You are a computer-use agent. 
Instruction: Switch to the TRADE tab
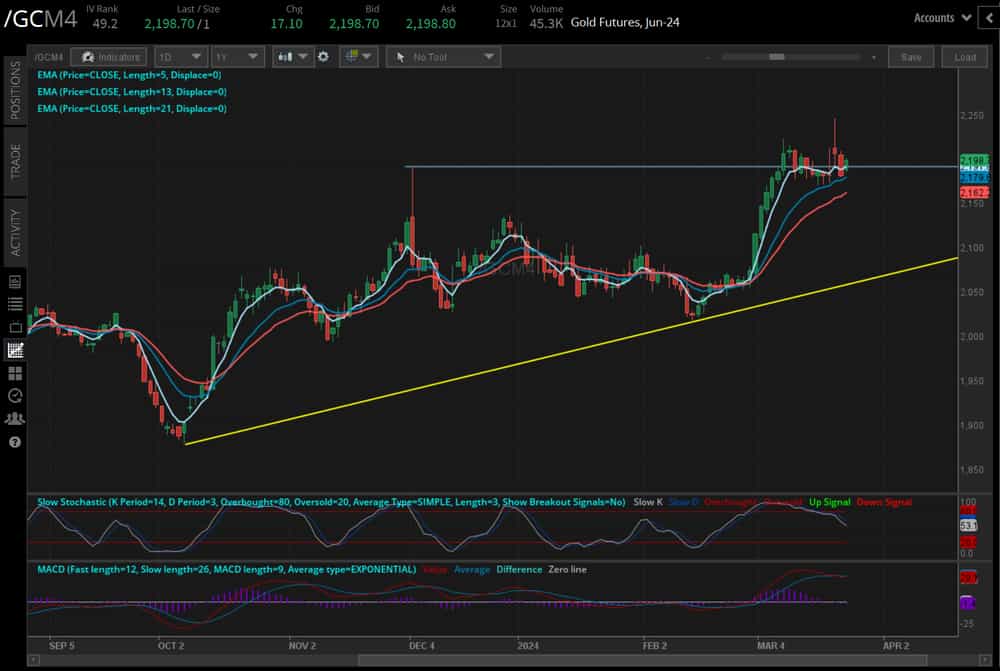click(x=12, y=160)
